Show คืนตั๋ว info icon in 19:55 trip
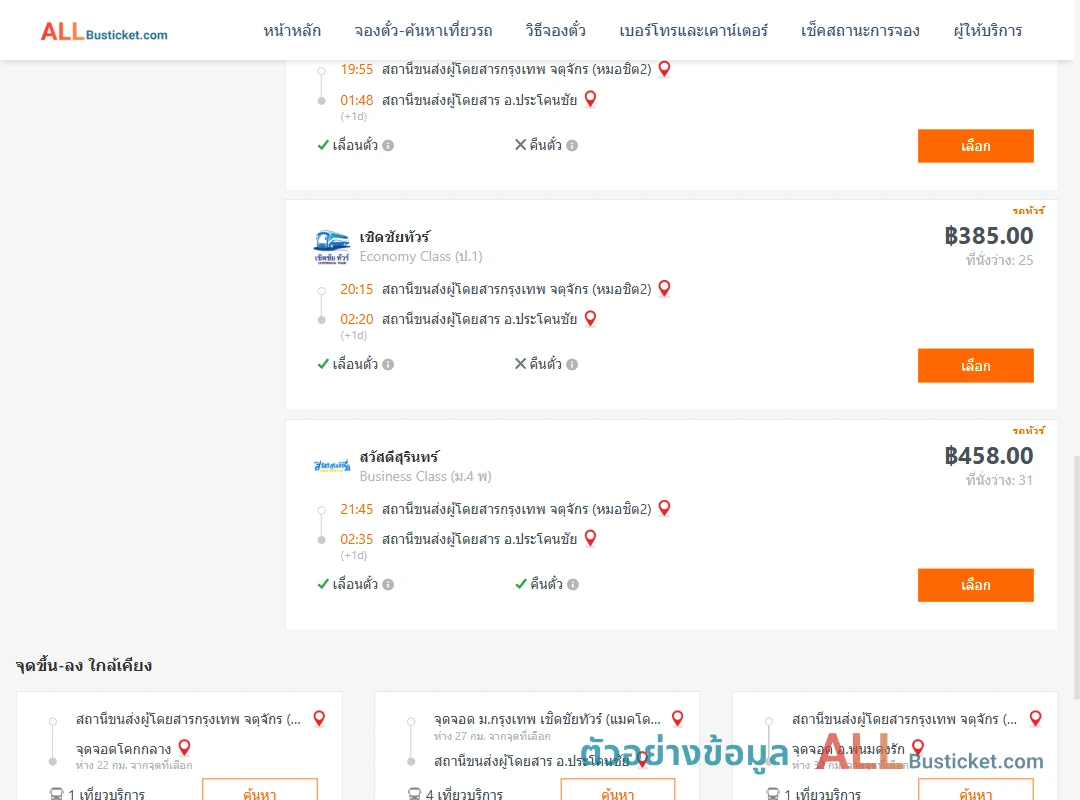The width and height of the screenshot is (1080, 800). click(x=572, y=145)
